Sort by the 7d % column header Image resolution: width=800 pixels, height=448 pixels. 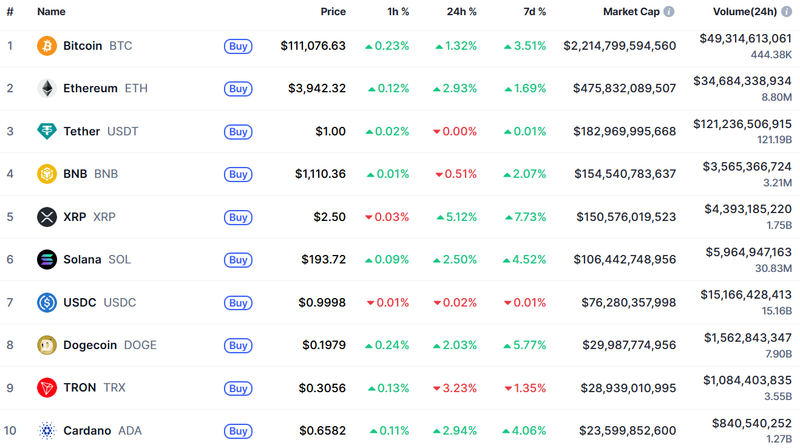coord(535,12)
